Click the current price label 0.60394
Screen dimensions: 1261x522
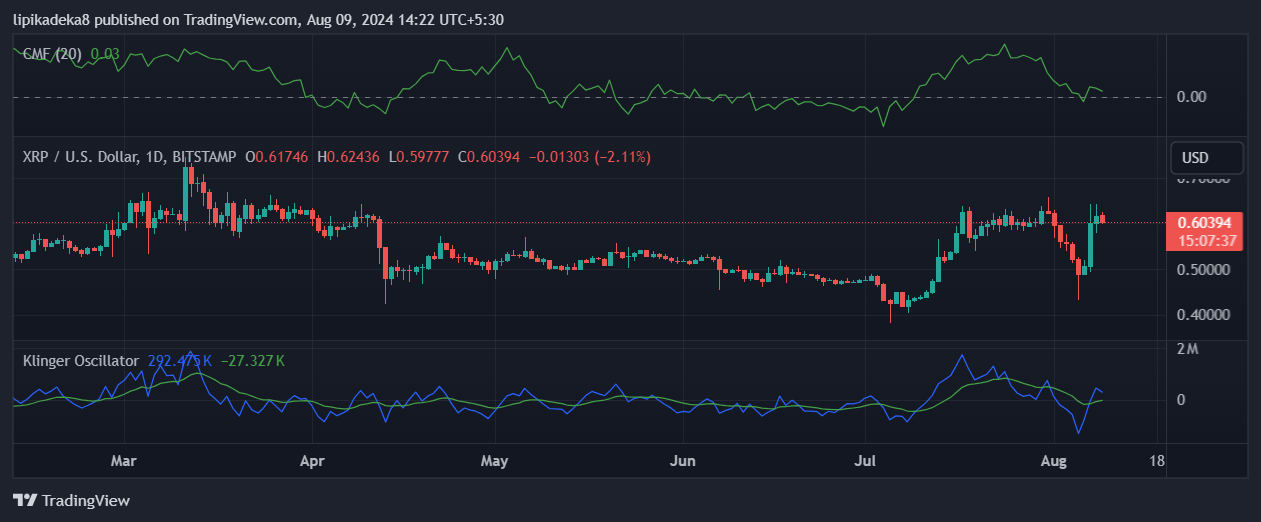1209,223
